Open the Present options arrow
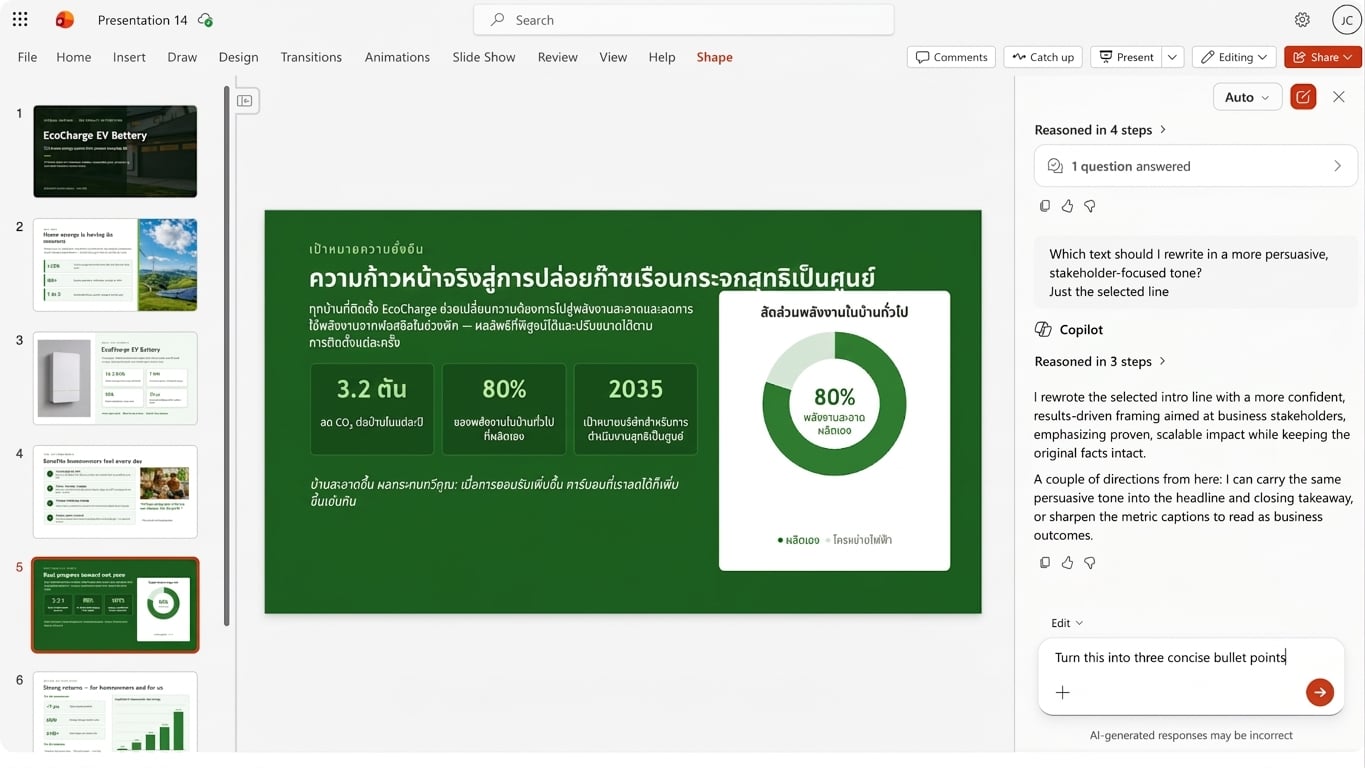 point(1173,57)
